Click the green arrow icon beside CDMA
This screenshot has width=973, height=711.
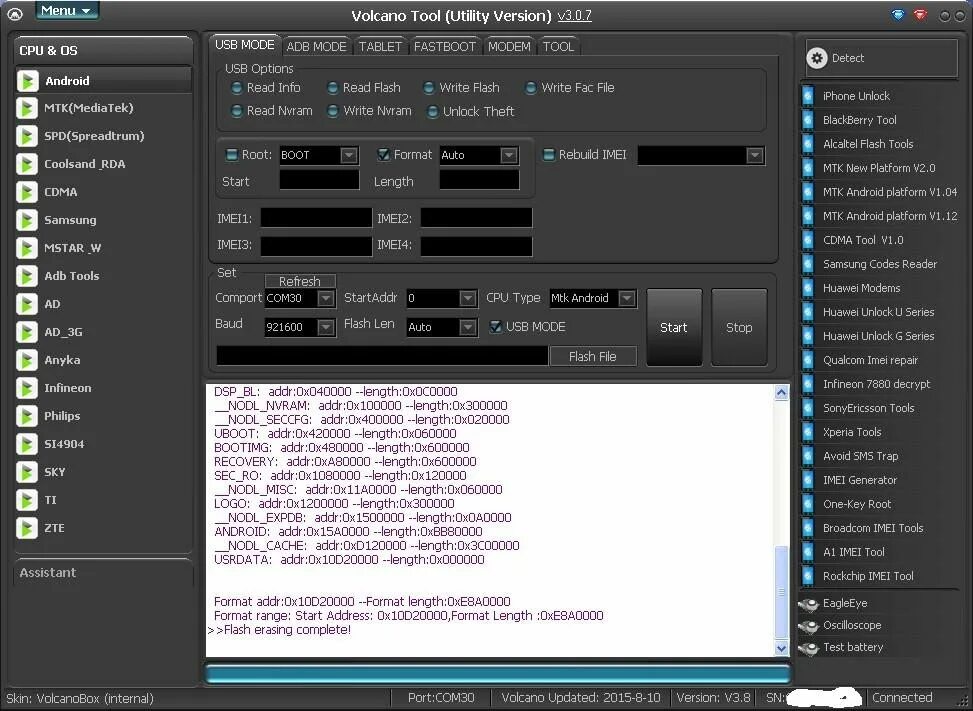(27, 192)
